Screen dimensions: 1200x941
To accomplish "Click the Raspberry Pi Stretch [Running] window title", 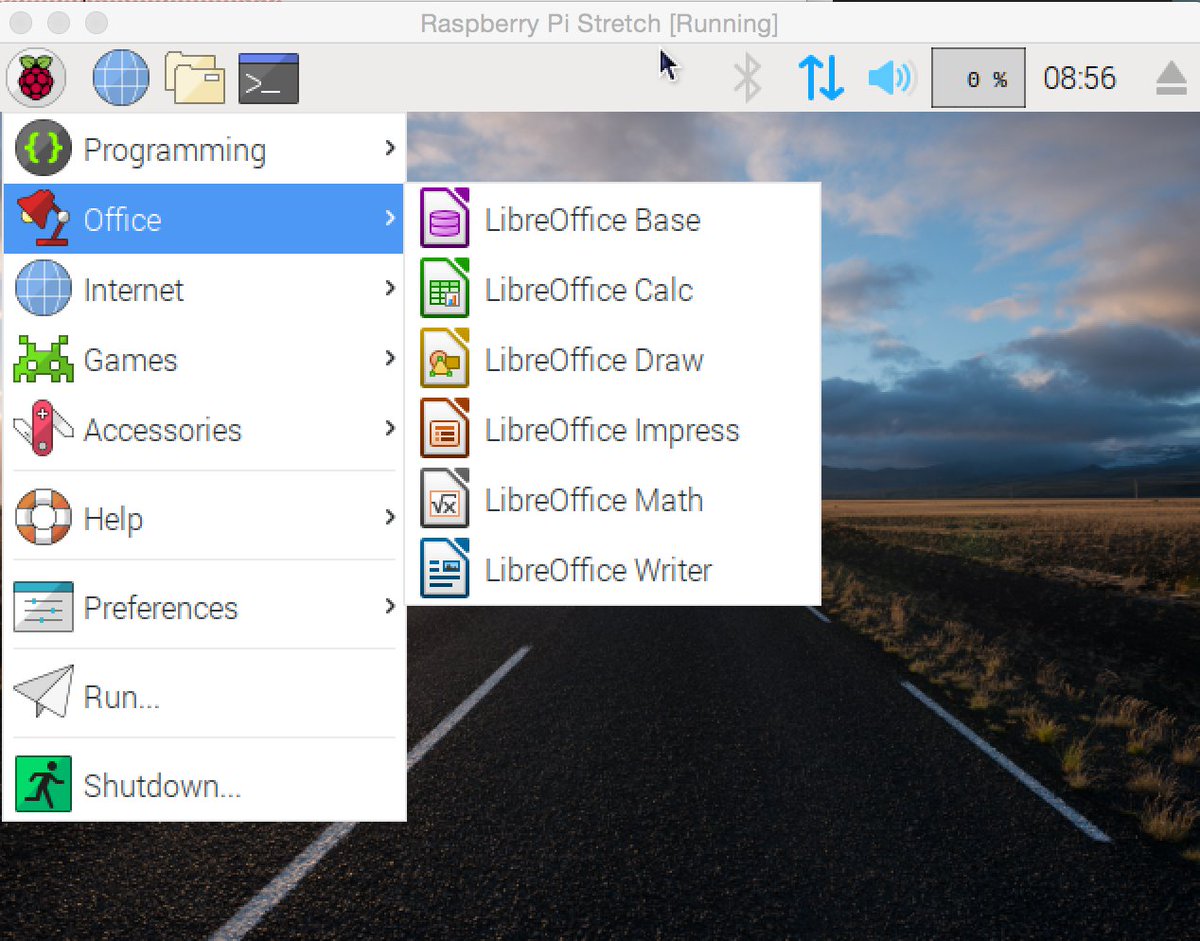I will (x=598, y=22).
